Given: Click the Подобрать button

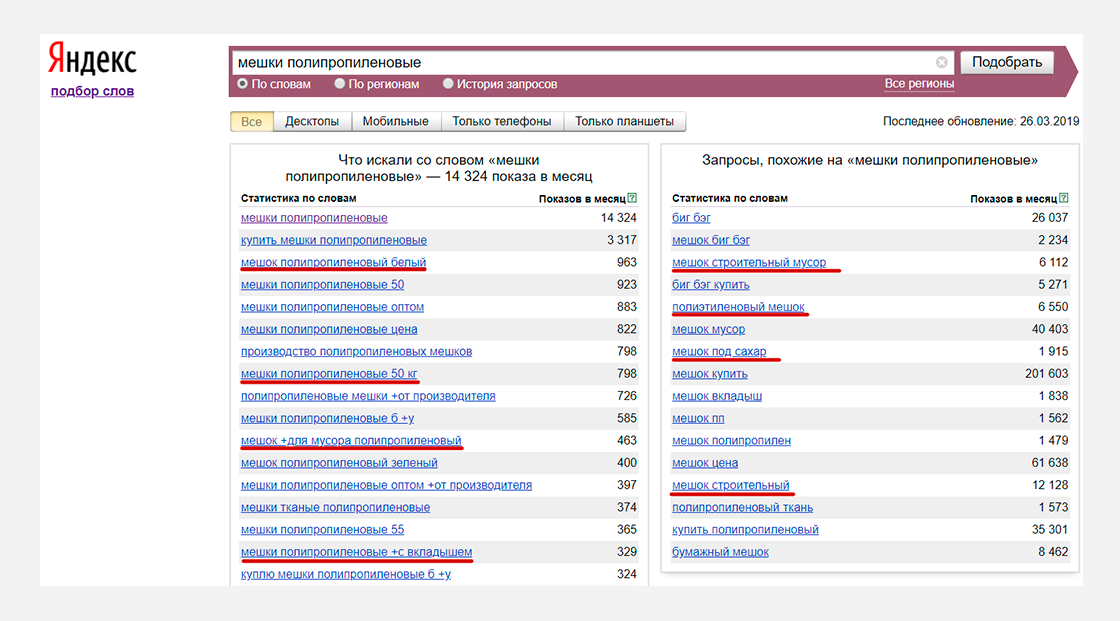Looking at the screenshot, I should coord(1007,62).
